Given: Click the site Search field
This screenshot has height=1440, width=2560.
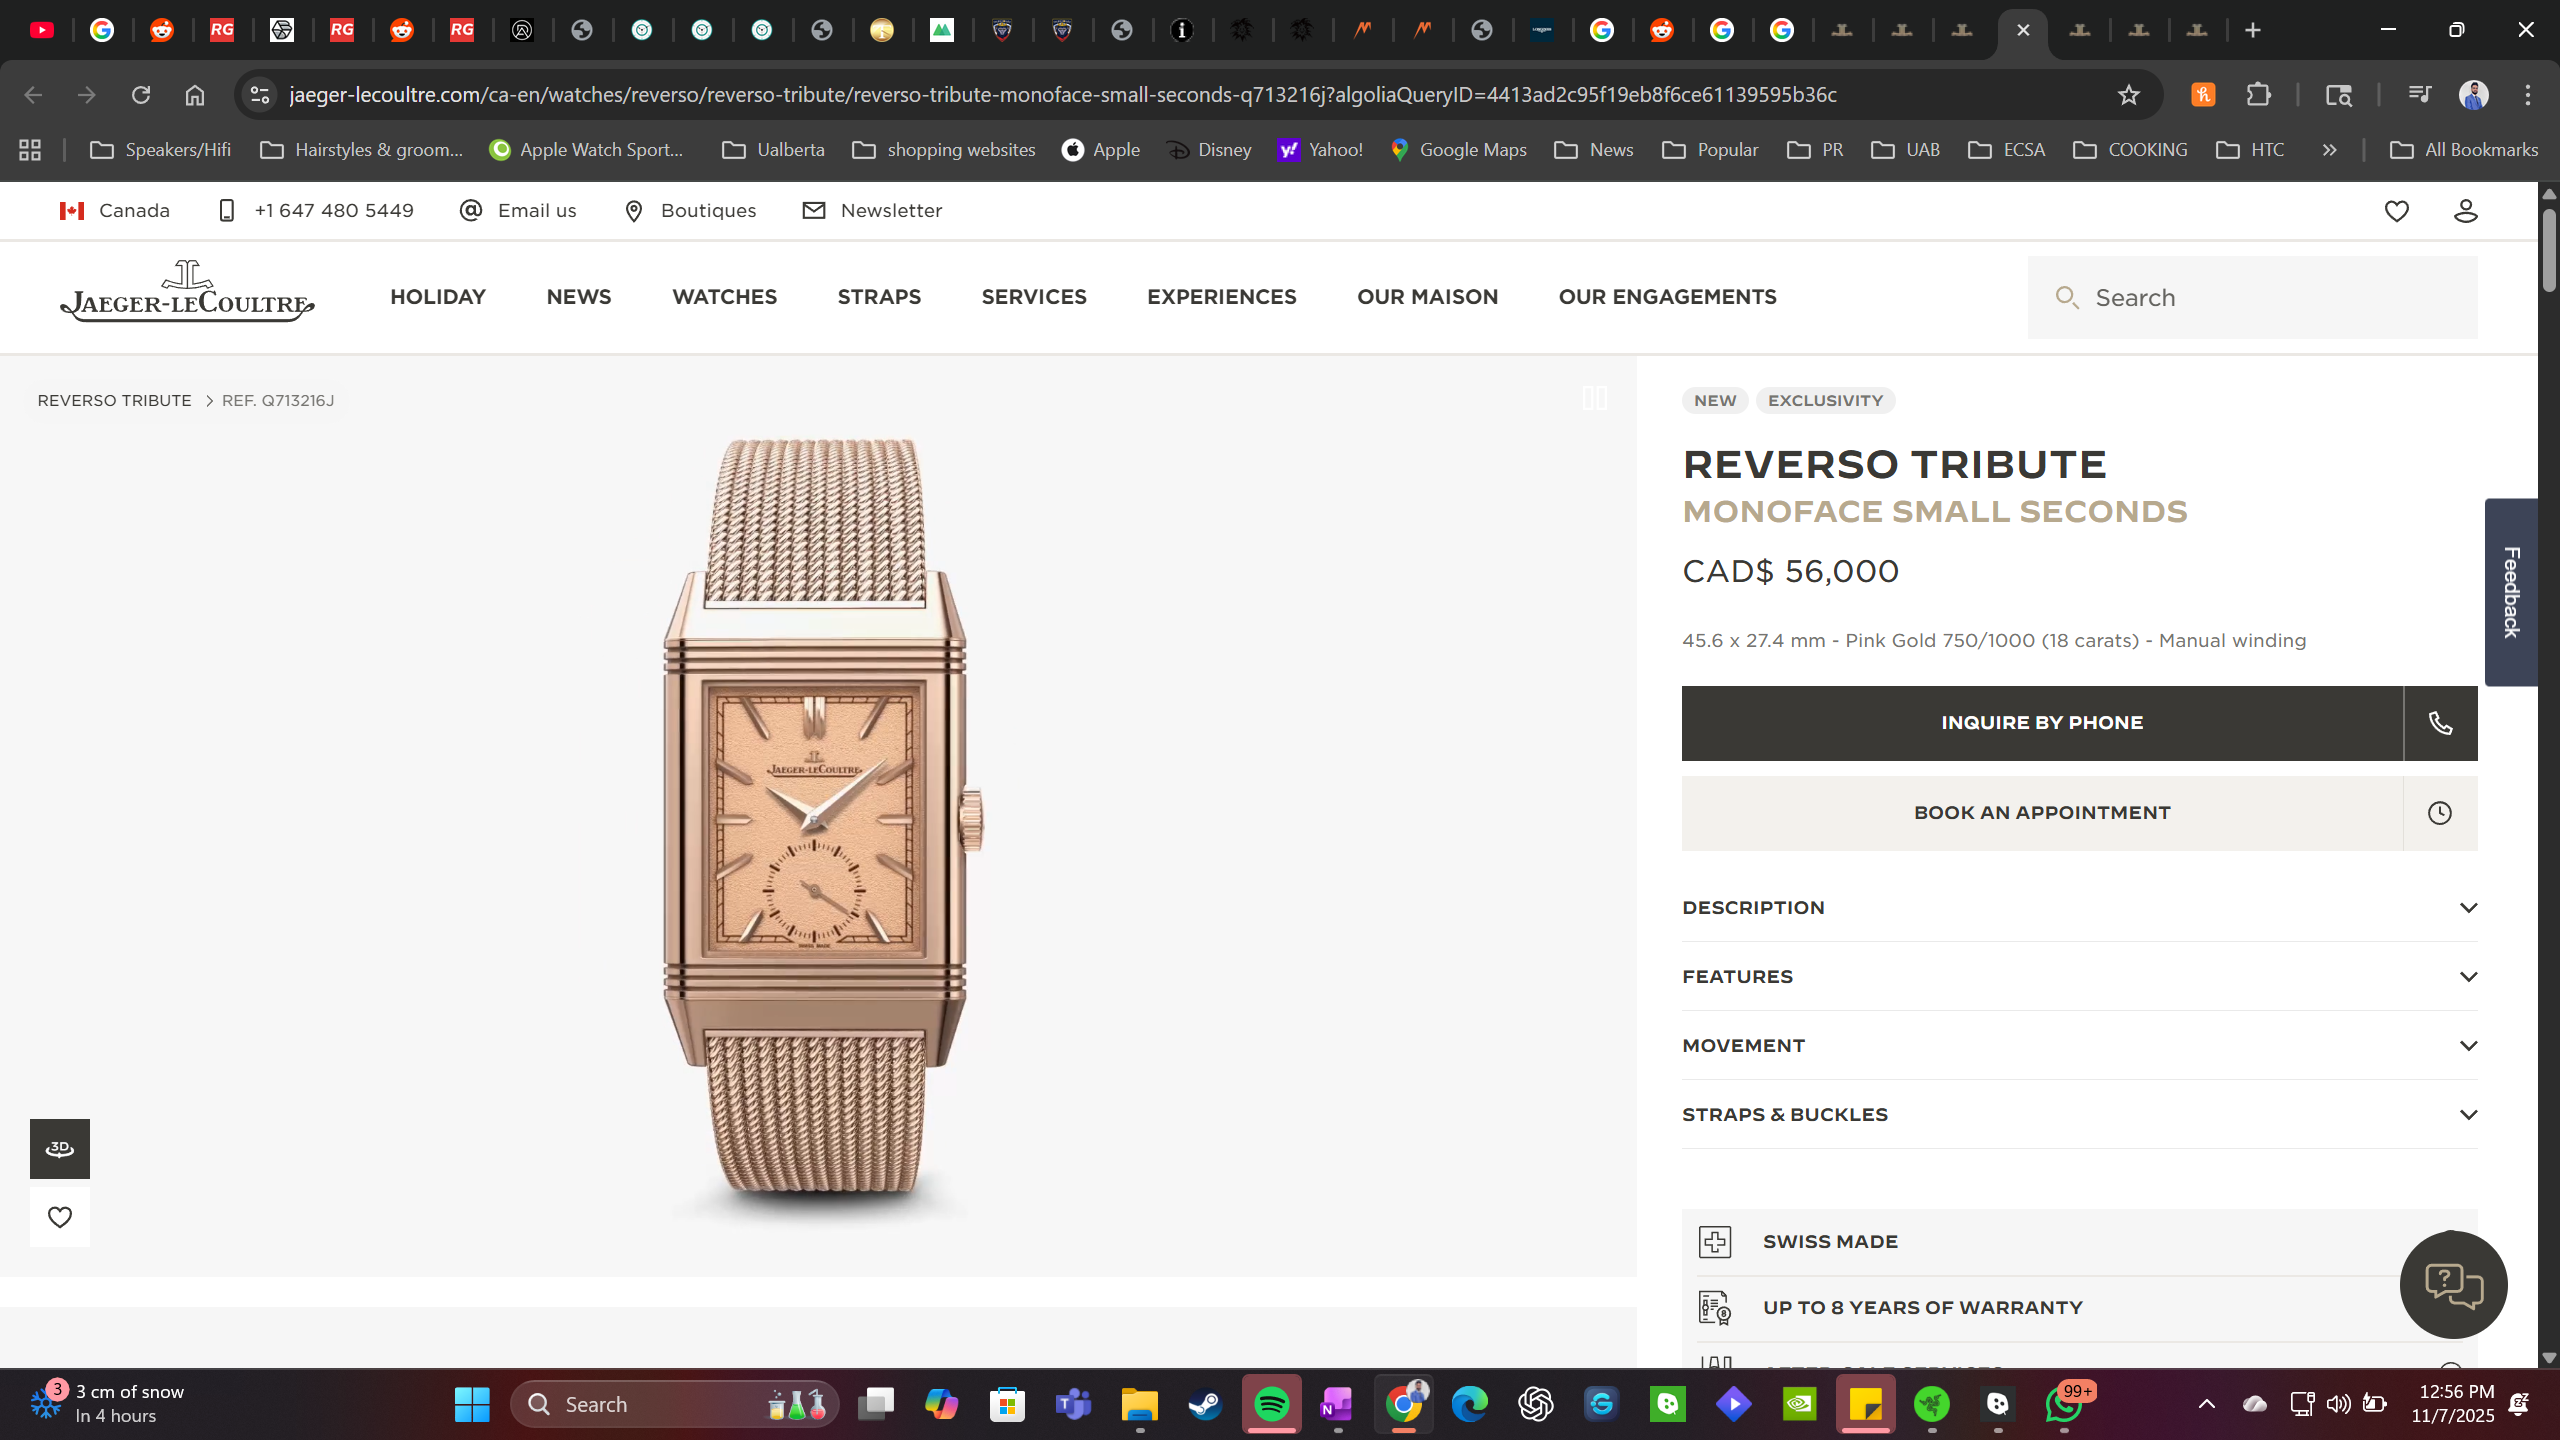Looking at the screenshot, I should click(x=2253, y=298).
